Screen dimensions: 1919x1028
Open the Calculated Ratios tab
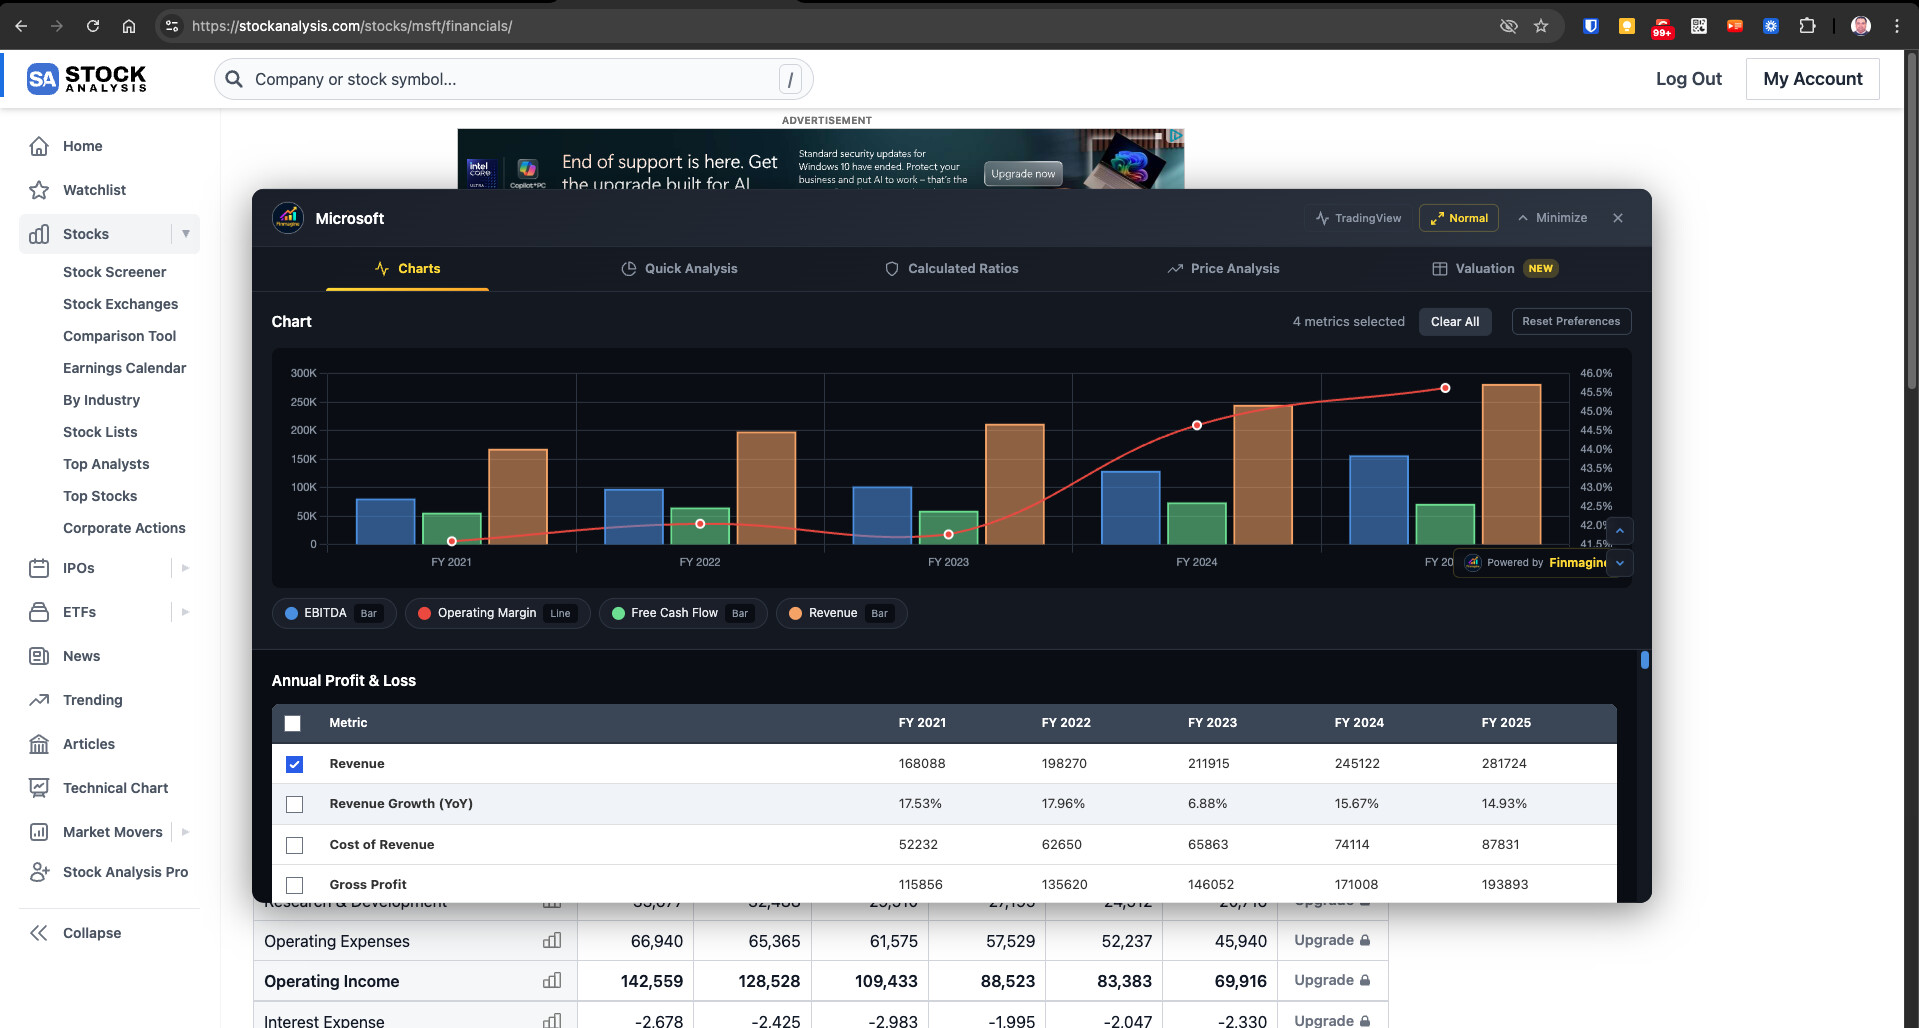click(951, 269)
